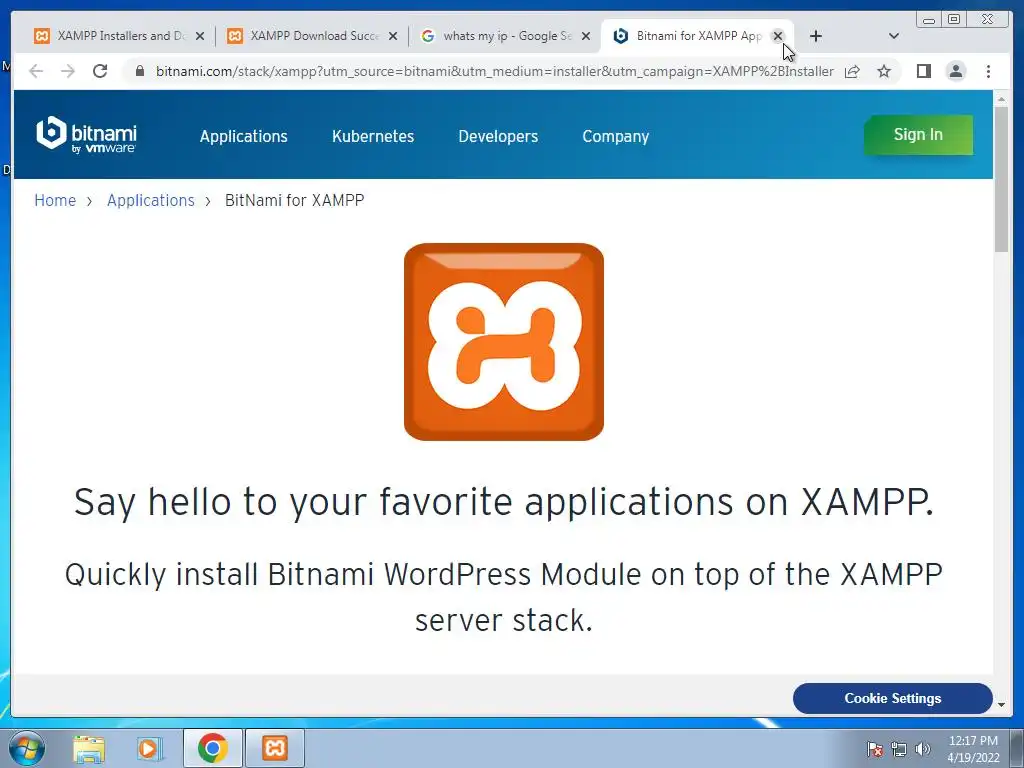Click the page vertical scrollbar thumb

click(1001, 178)
